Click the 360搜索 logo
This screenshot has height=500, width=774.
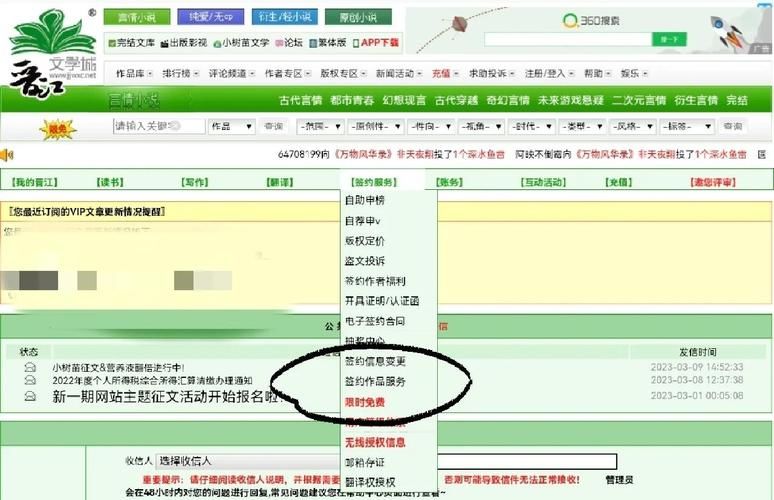(x=591, y=20)
